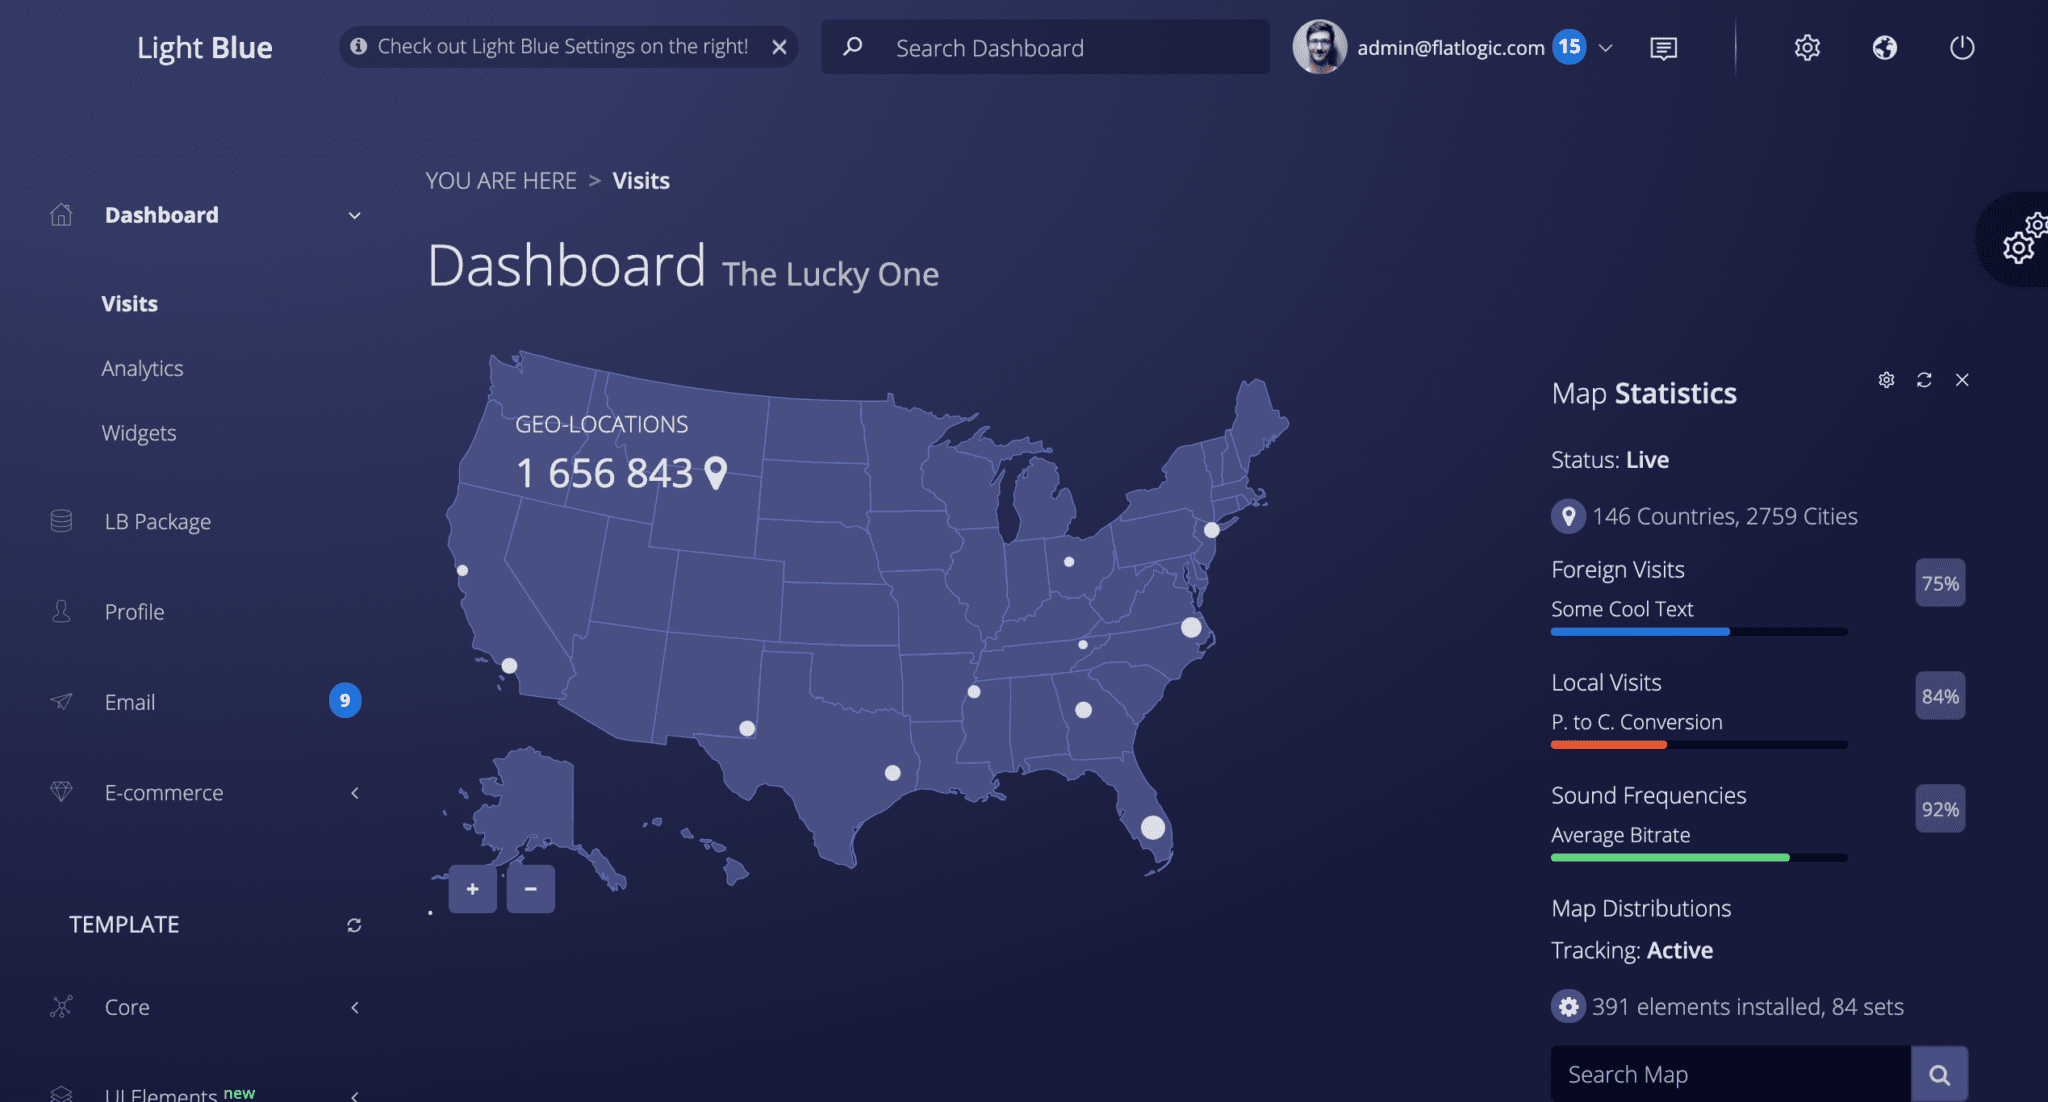The width and height of the screenshot is (2048, 1102).
Task: Open the Widgets sidebar item
Action: pyautogui.click(x=139, y=434)
